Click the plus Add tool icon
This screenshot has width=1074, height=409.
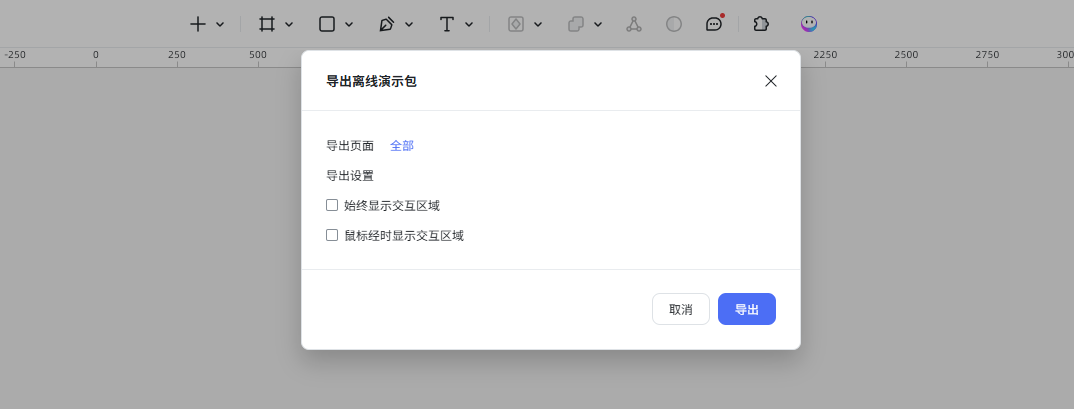click(x=198, y=24)
